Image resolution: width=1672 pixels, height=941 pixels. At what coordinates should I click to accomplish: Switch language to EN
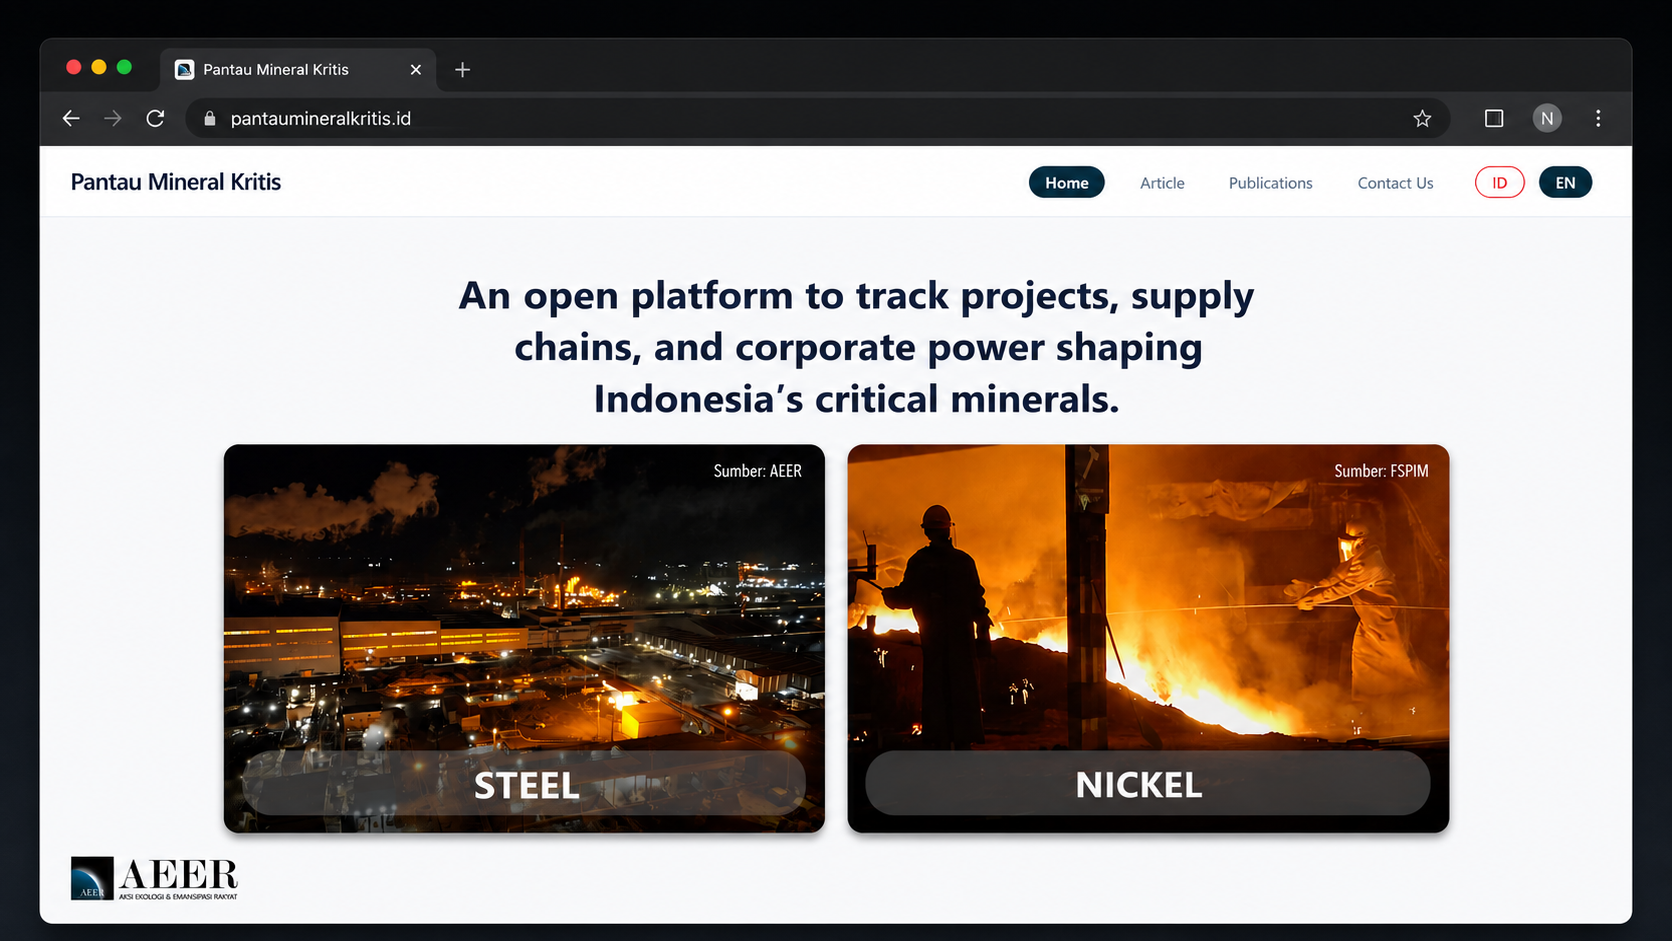1565,182
